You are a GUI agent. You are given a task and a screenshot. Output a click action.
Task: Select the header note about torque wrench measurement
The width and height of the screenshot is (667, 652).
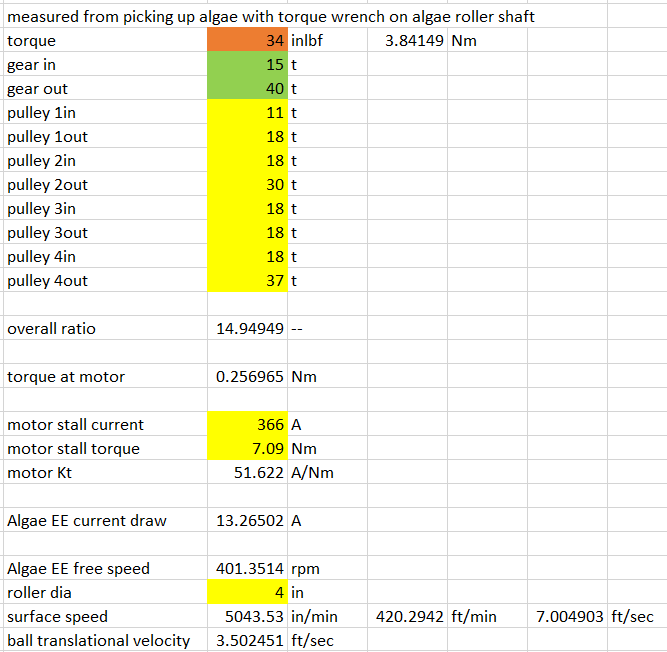pyautogui.click(x=271, y=17)
